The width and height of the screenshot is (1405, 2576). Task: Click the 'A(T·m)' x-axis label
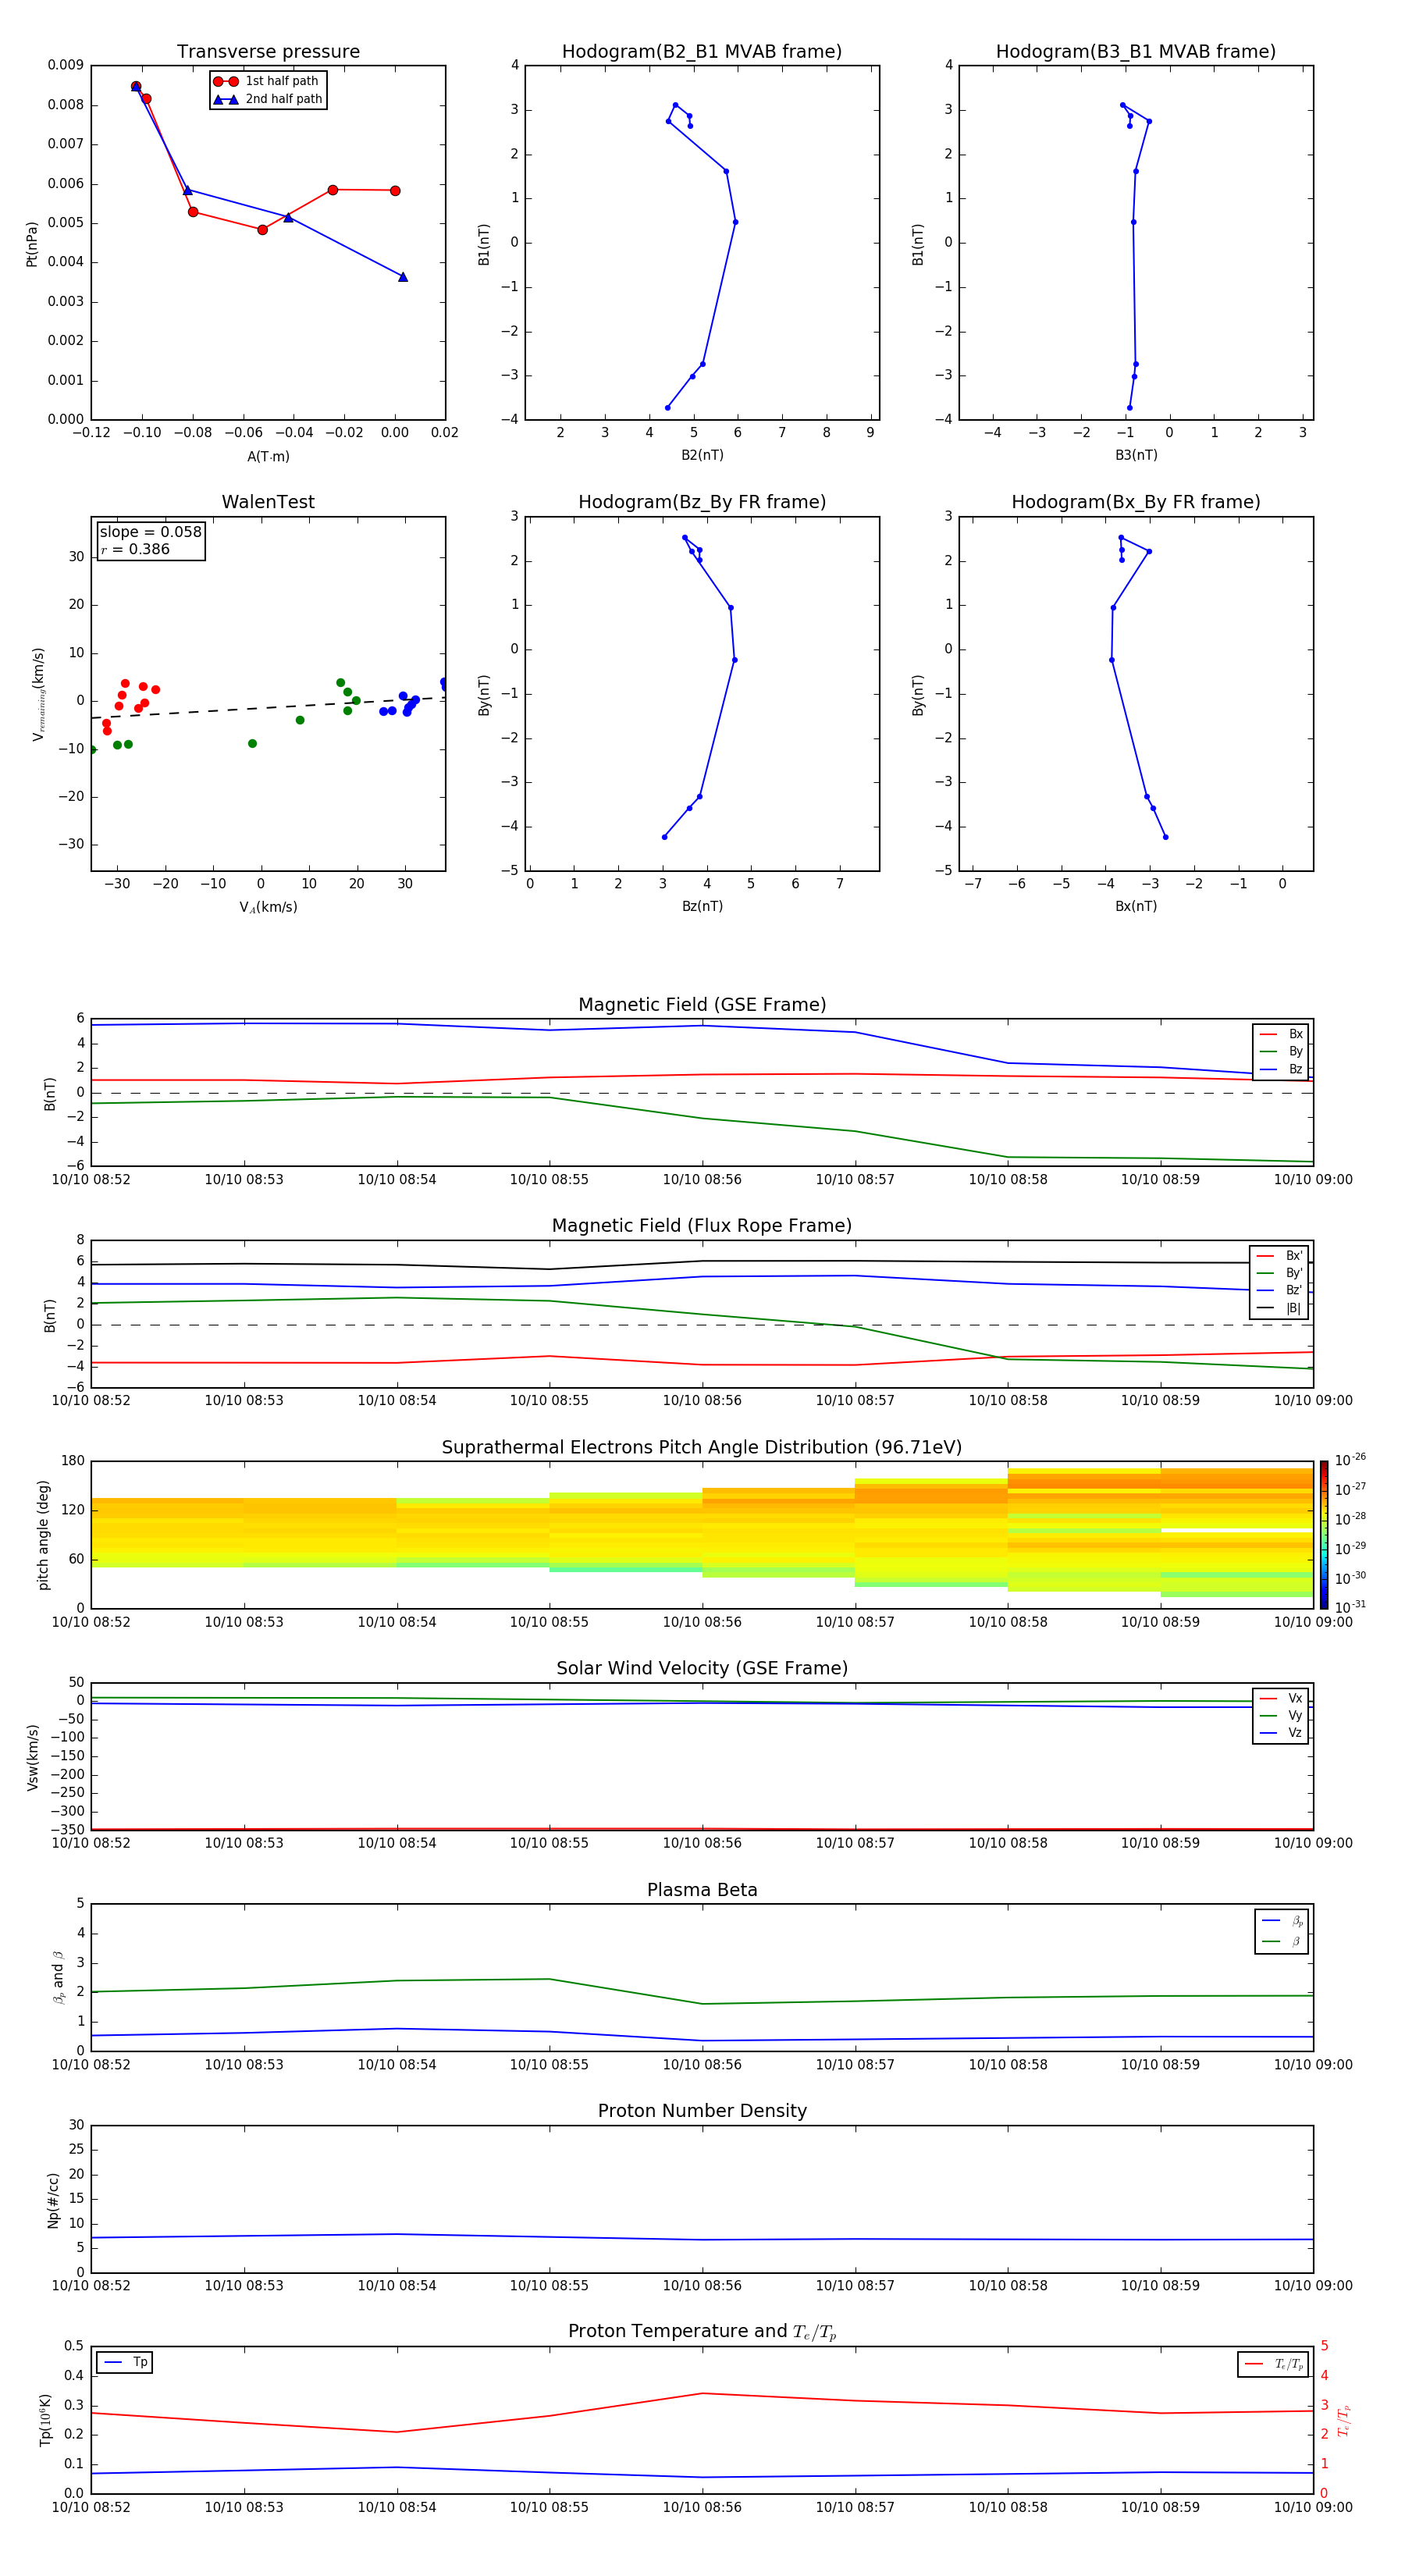(x=268, y=456)
